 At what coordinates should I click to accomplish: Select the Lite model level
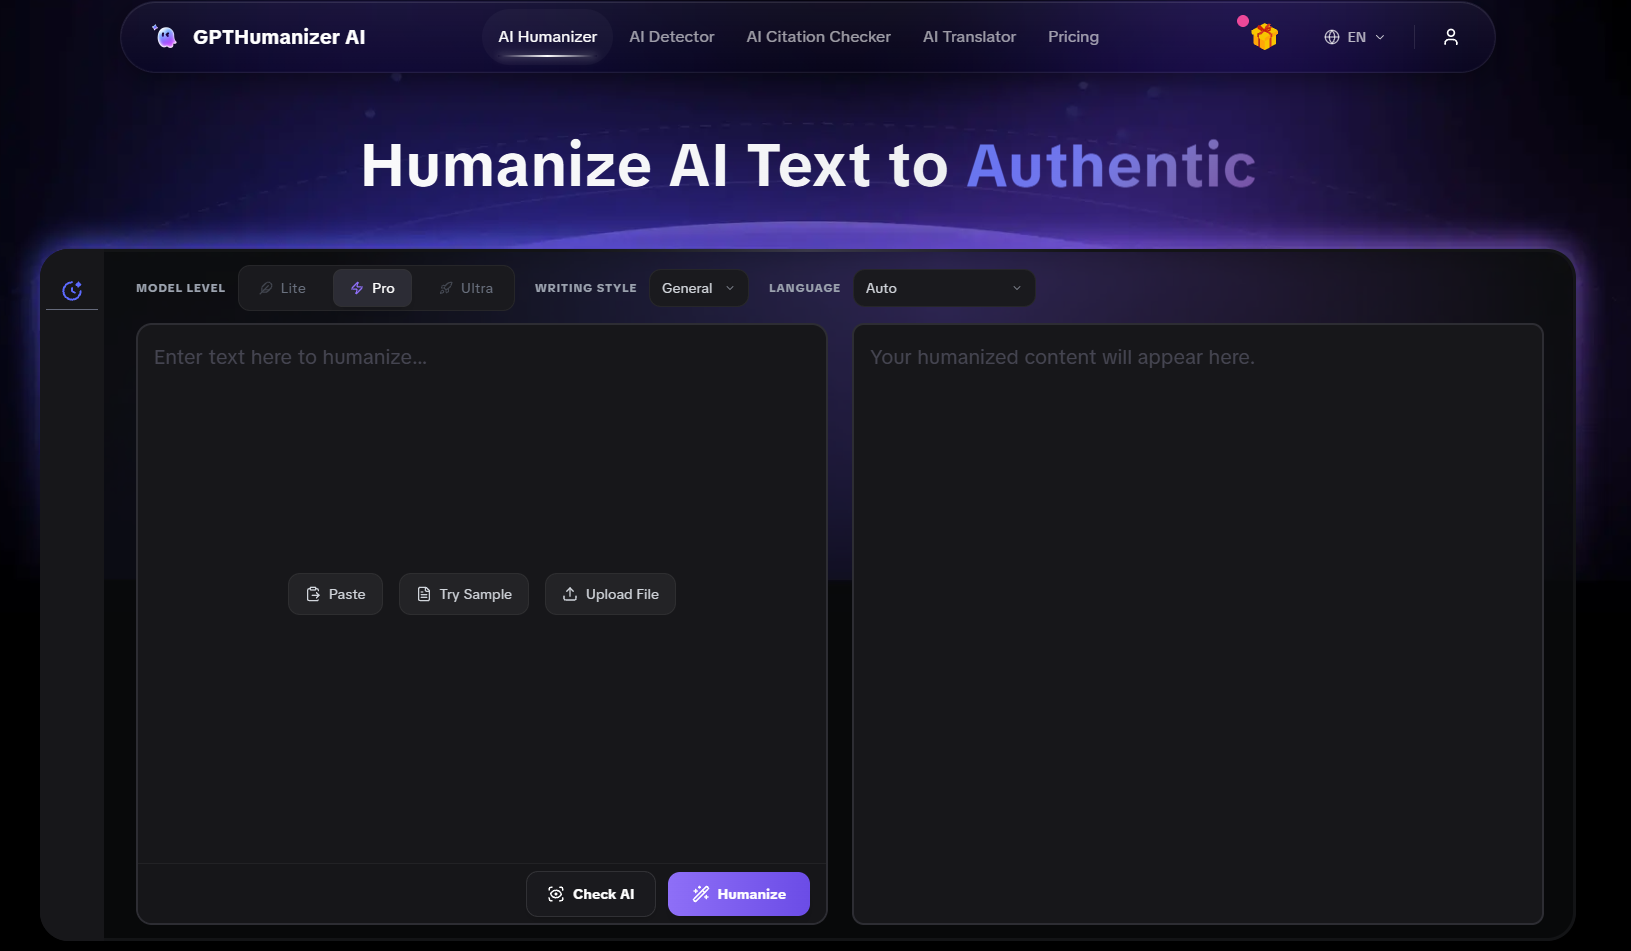pyautogui.click(x=284, y=287)
